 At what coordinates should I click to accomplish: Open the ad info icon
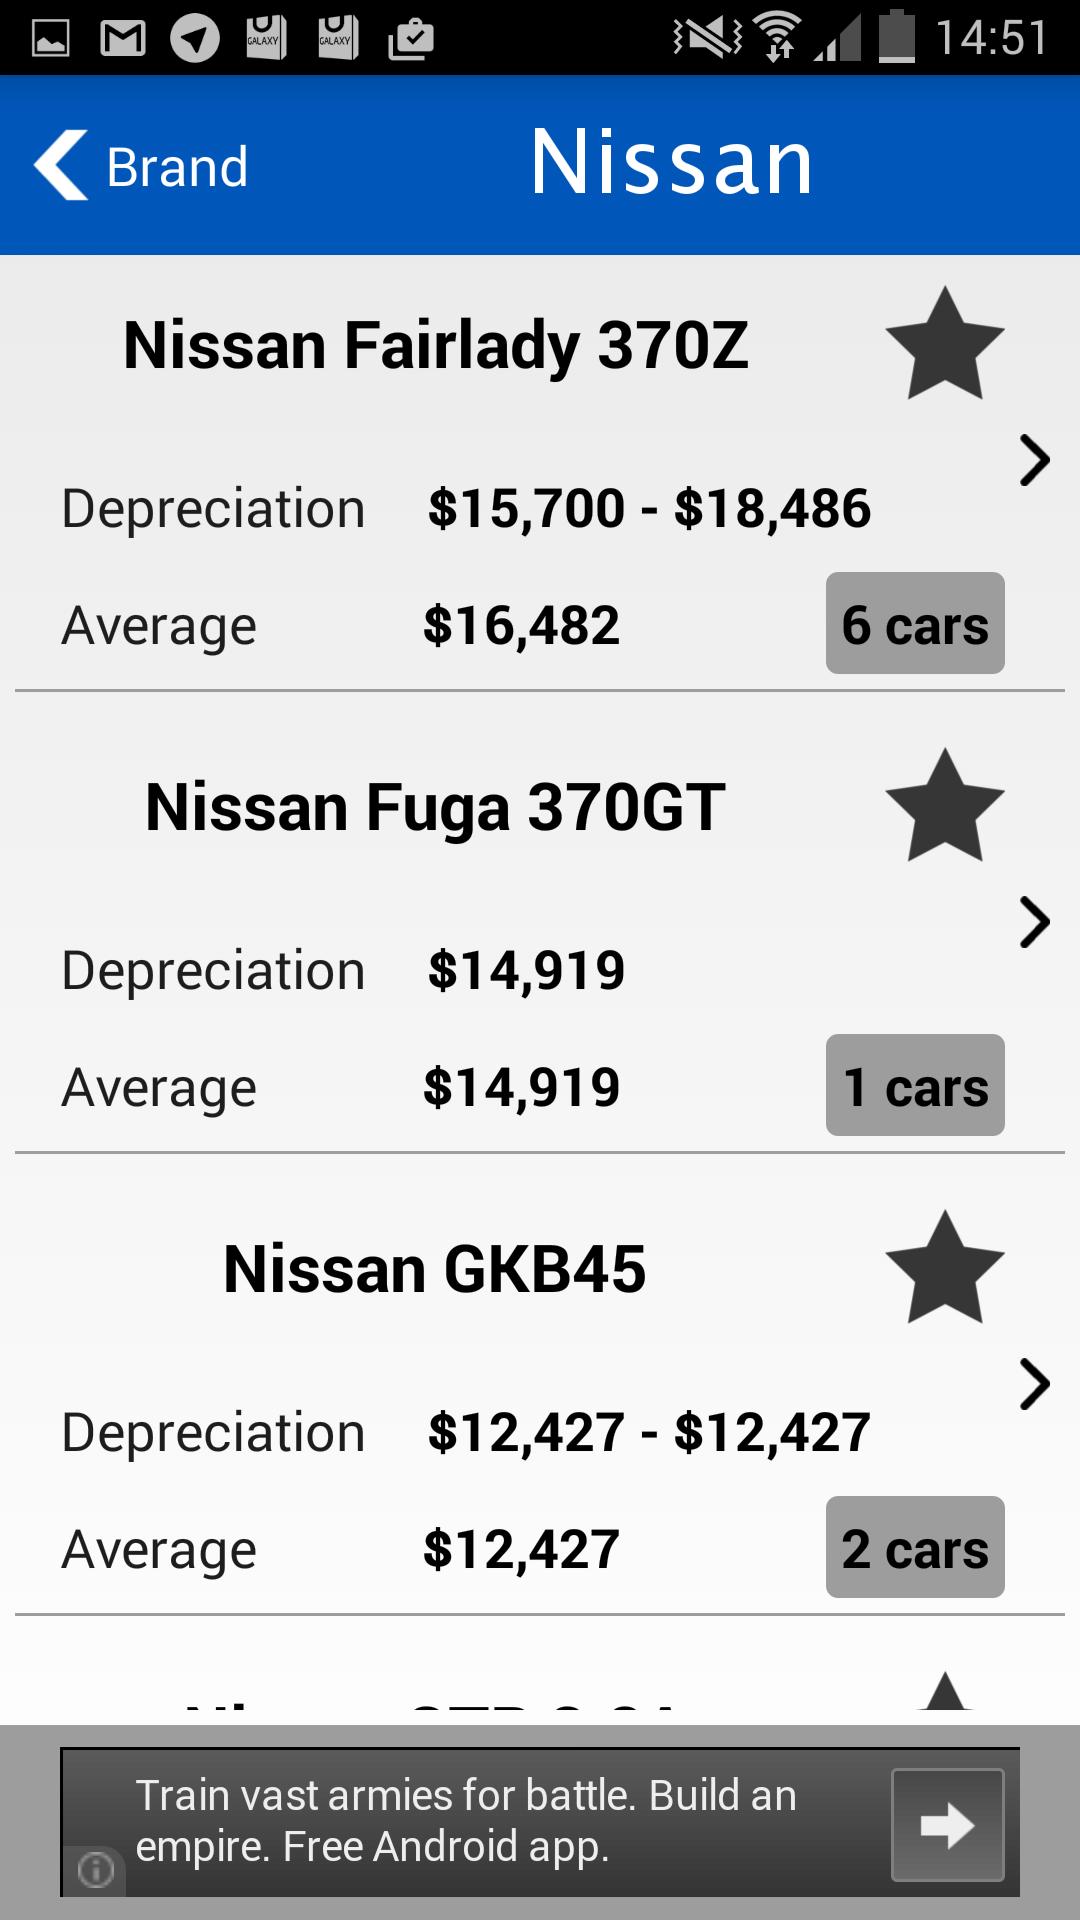tap(96, 1869)
